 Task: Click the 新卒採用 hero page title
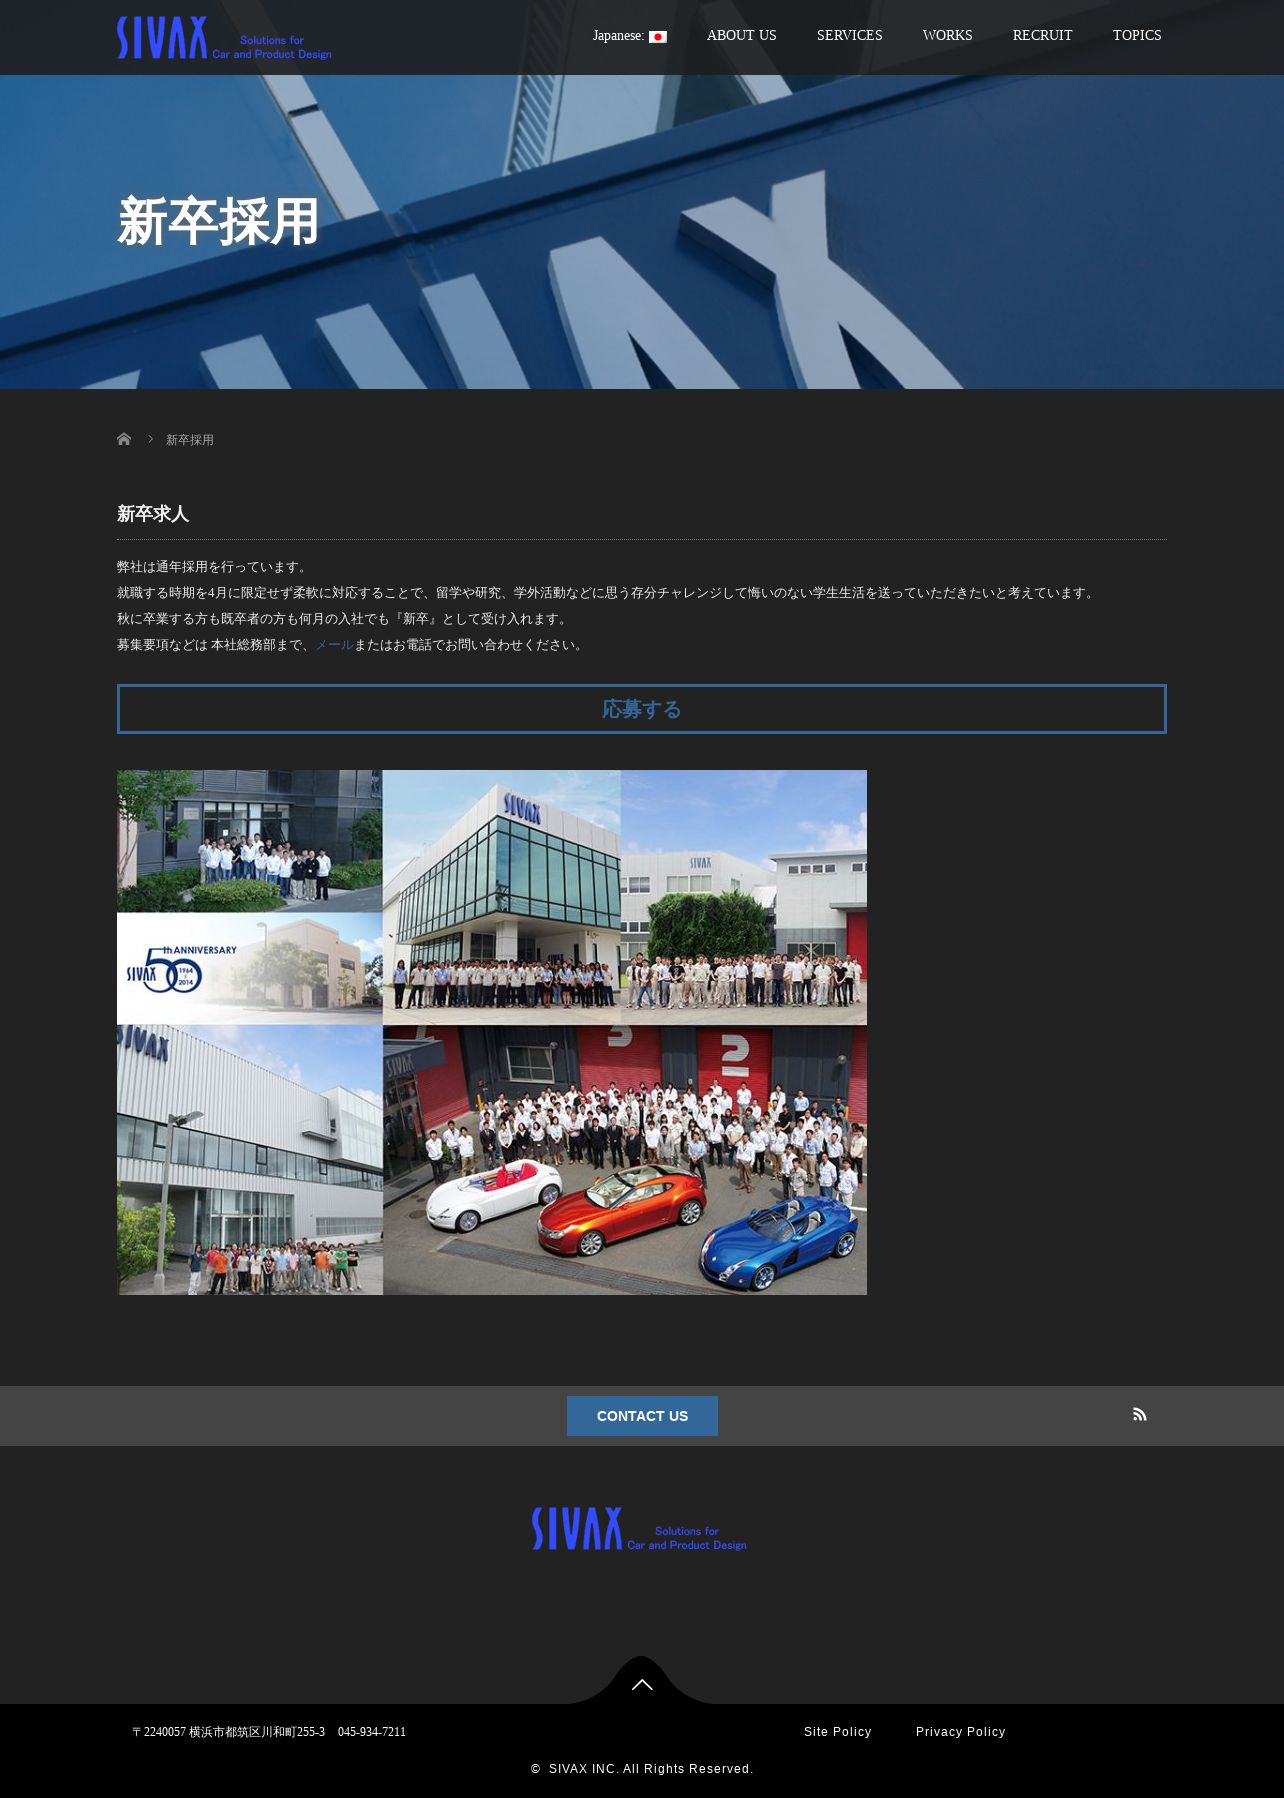[218, 221]
